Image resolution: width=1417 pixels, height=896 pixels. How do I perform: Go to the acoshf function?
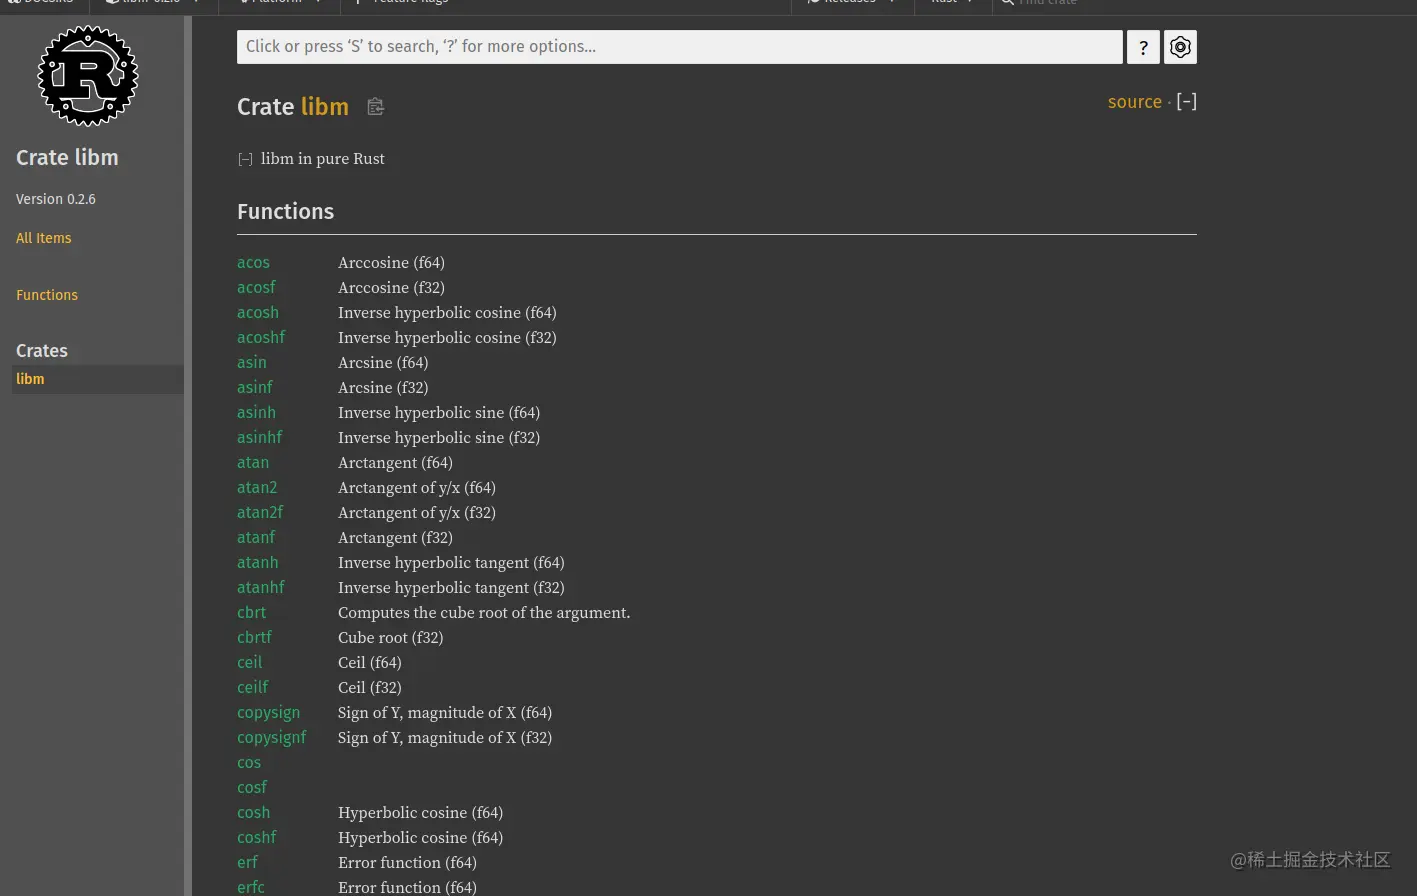[261, 337]
